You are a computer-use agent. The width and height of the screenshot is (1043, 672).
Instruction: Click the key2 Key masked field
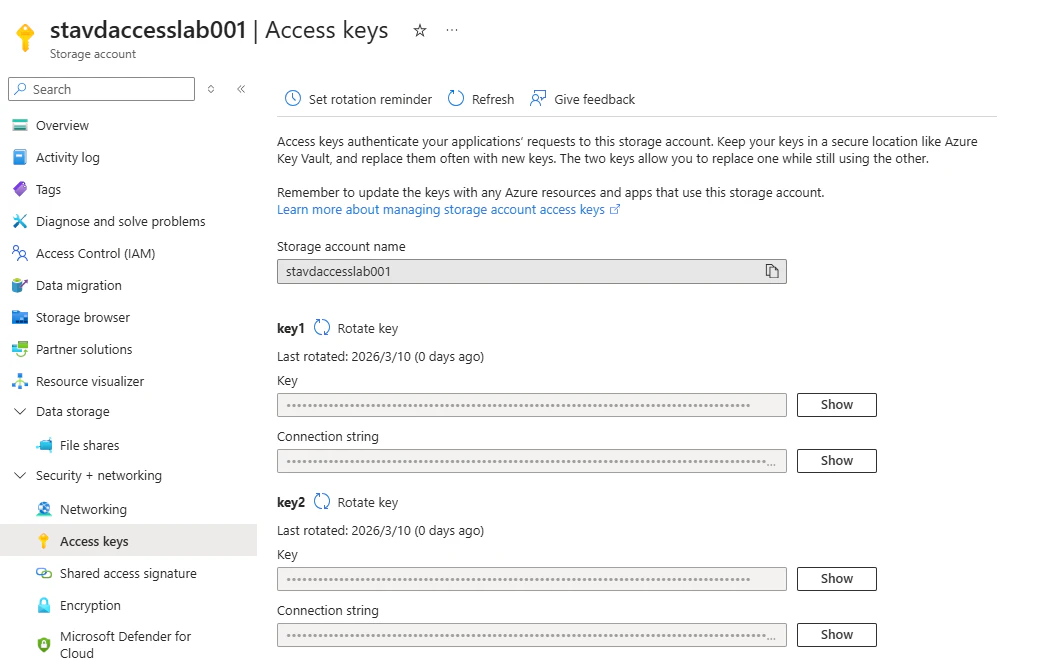pyautogui.click(x=531, y=578)
